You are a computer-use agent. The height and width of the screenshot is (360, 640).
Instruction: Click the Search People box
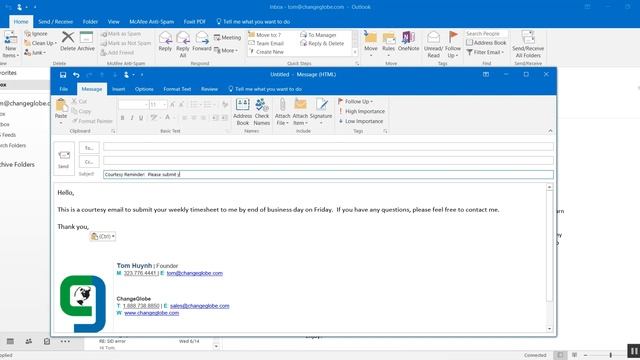(486, 33)
